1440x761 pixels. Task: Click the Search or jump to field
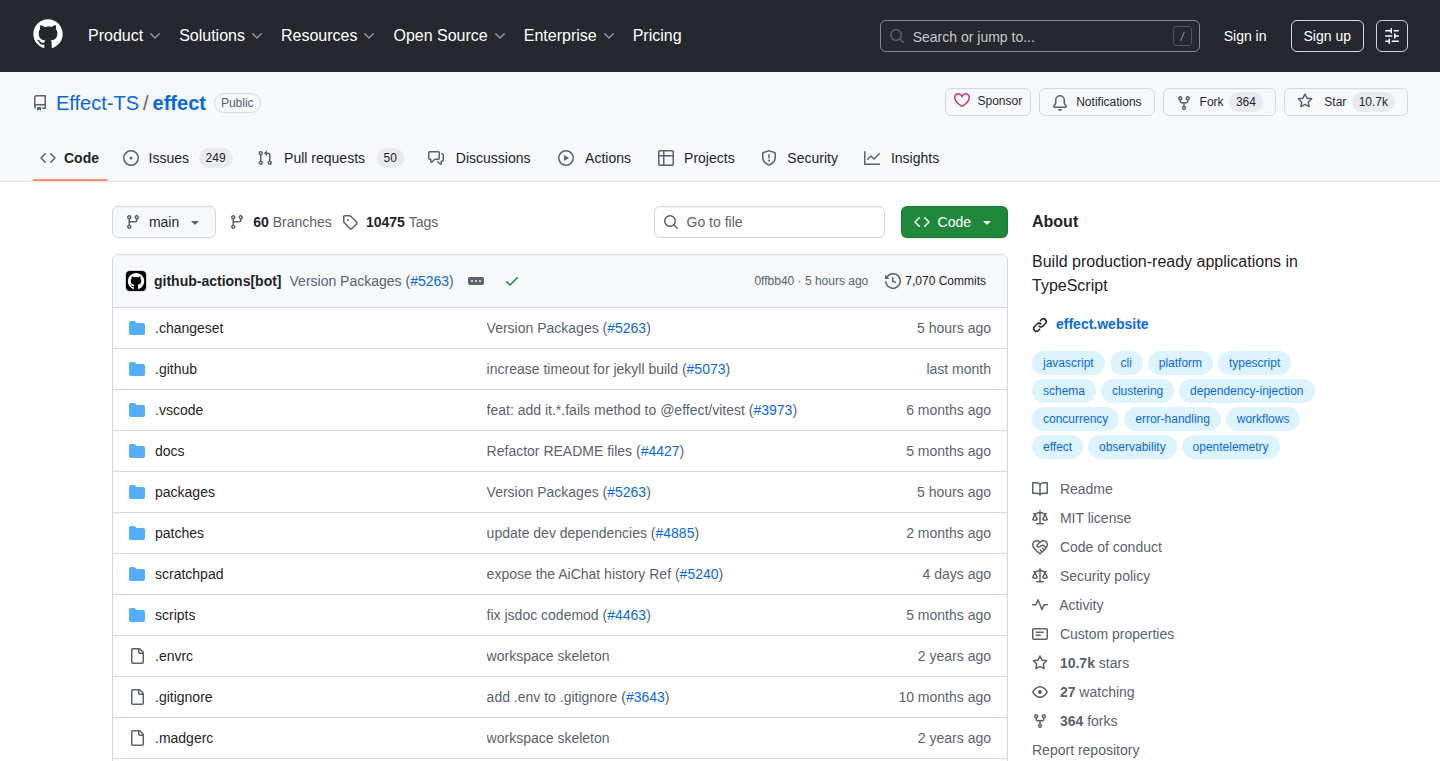[1040, 36]
